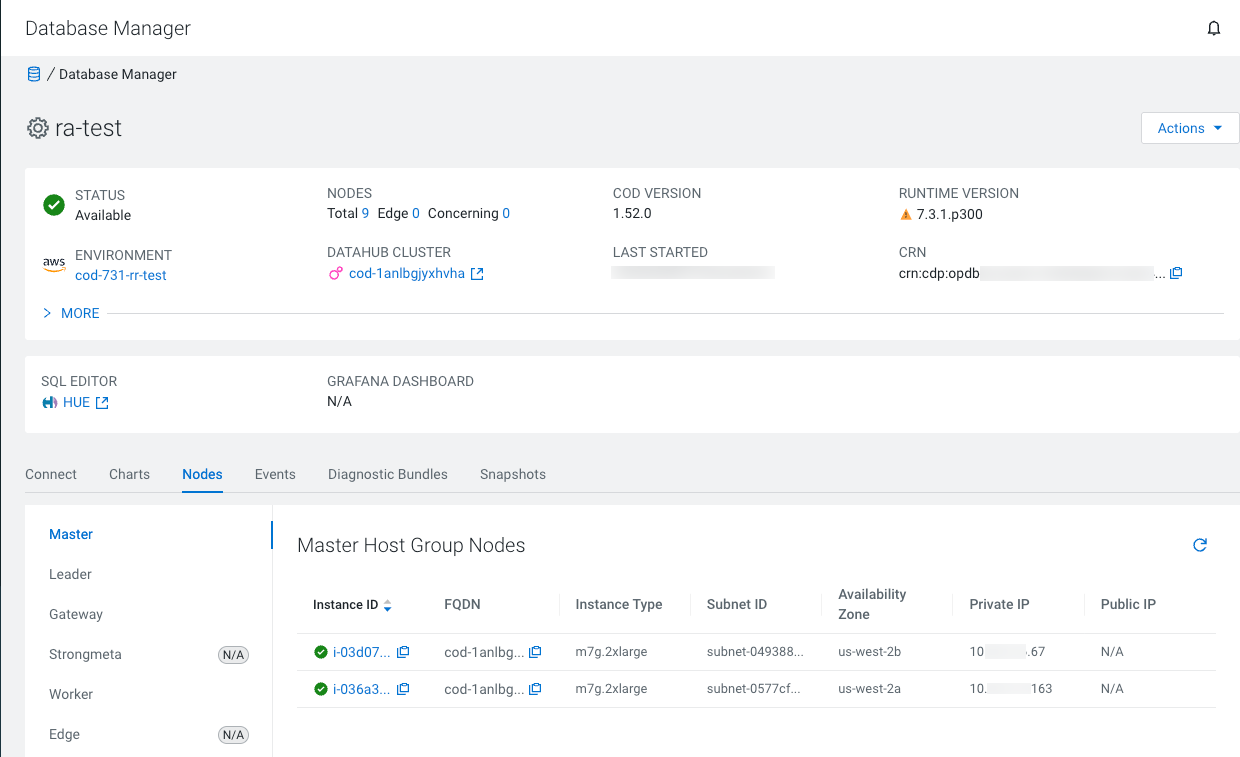The image size is (1240, 757).
Task: Copy instance ID i-036a3 to clipboard
Action: tap(403, 689)
